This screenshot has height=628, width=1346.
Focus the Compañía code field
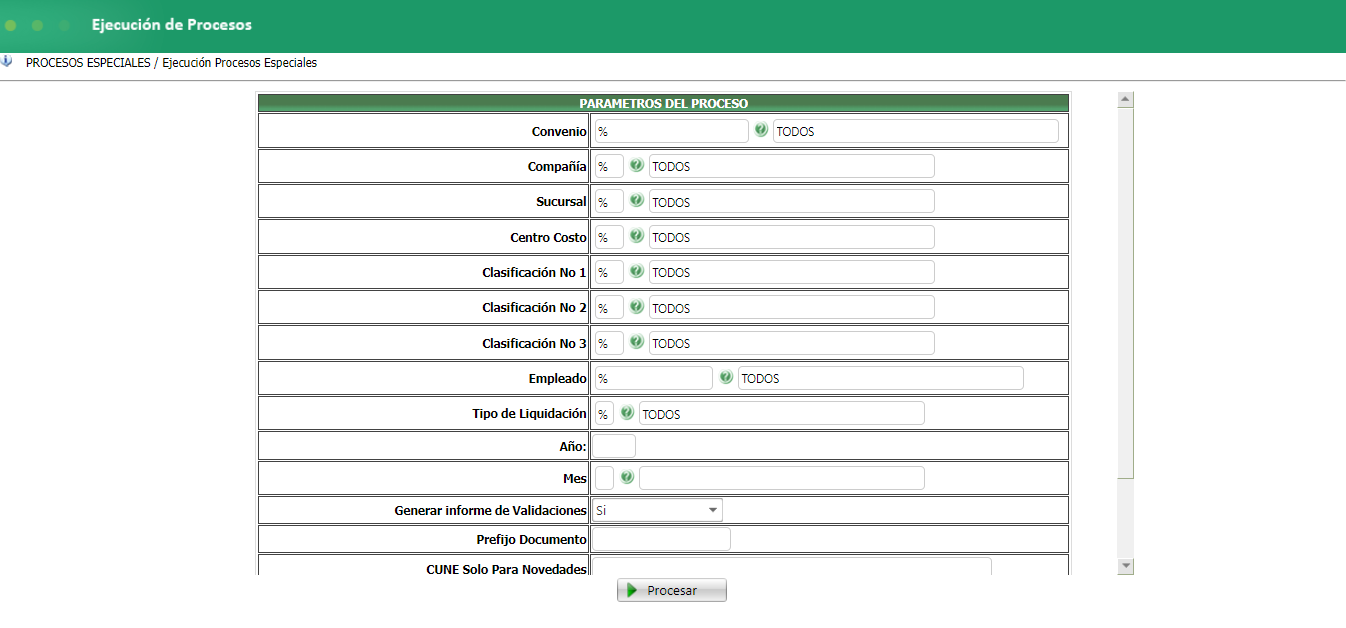point(609,166)
